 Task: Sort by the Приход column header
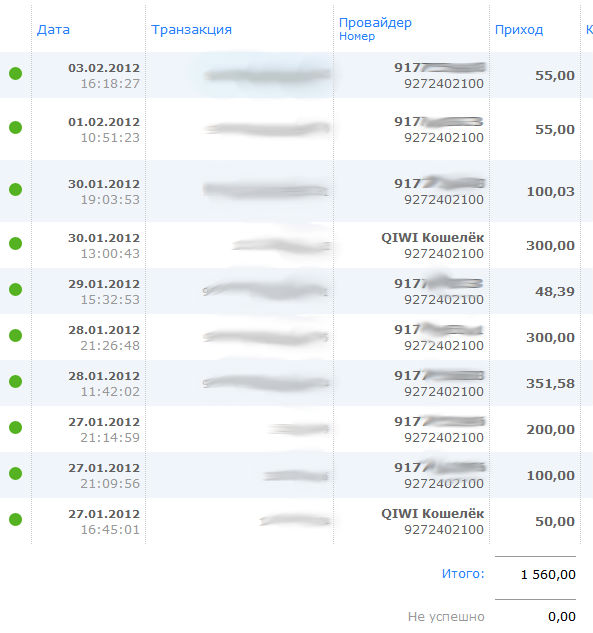(x=519, y=30)
